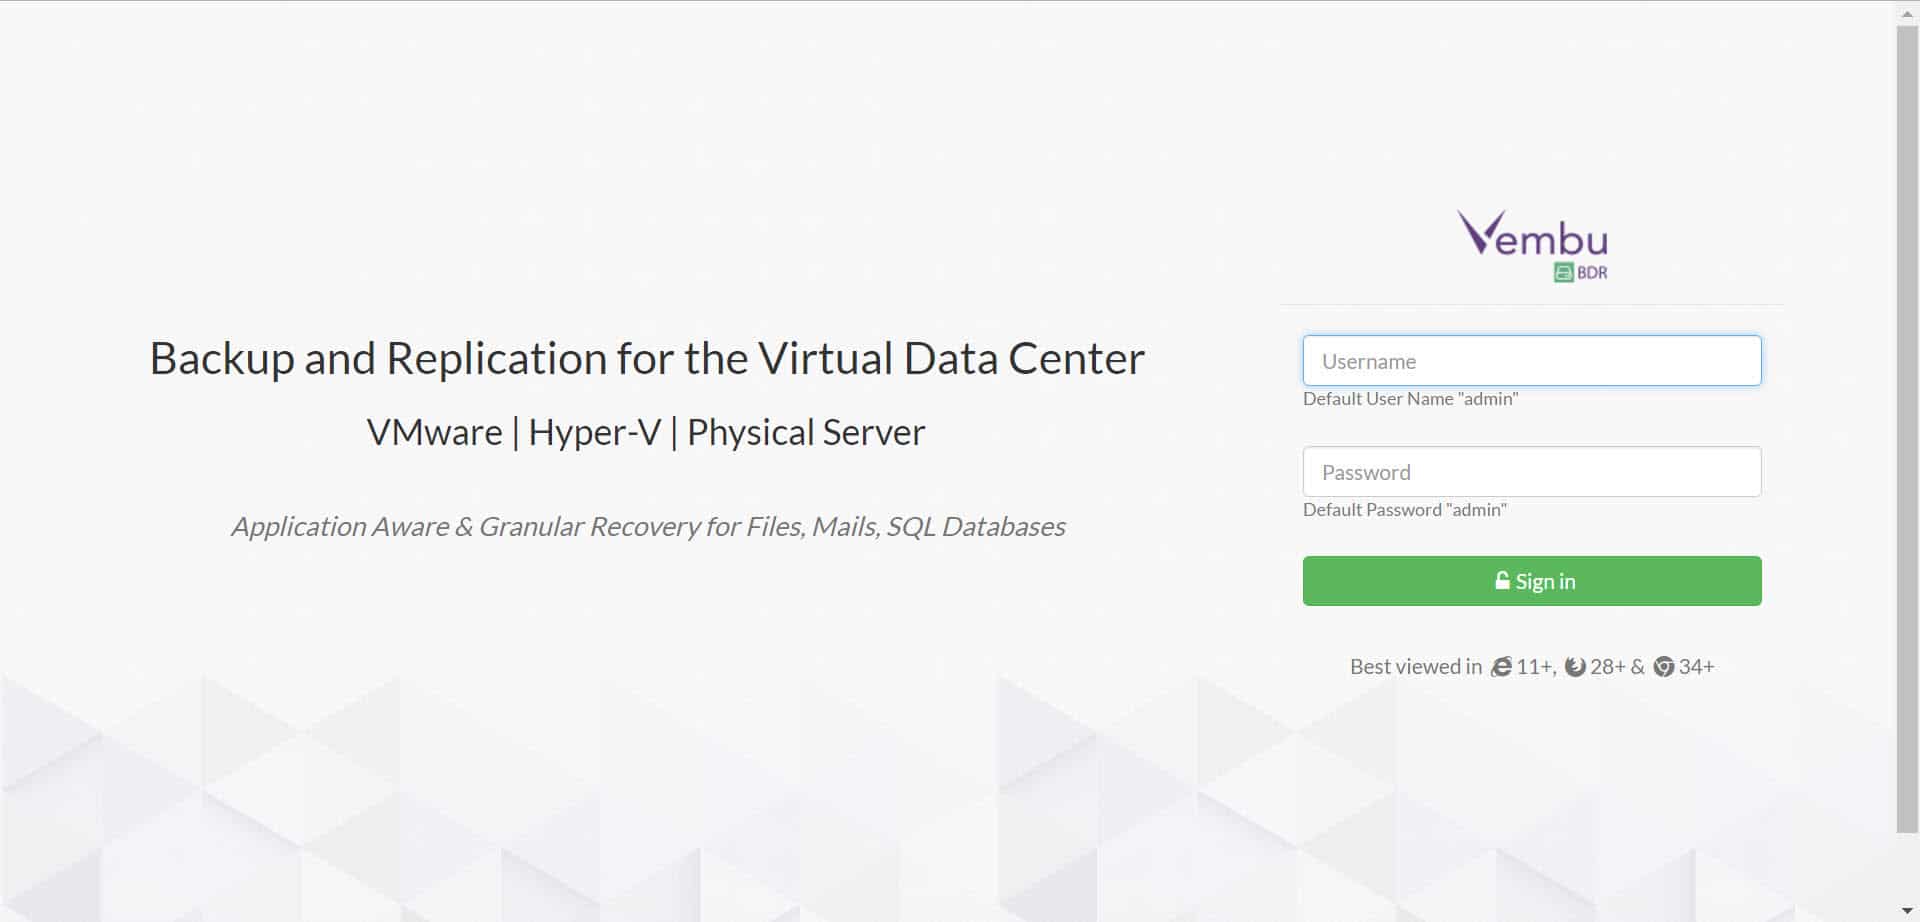
Task: Click the unlock icon on Sign in button
Action: coord(1502,580)
